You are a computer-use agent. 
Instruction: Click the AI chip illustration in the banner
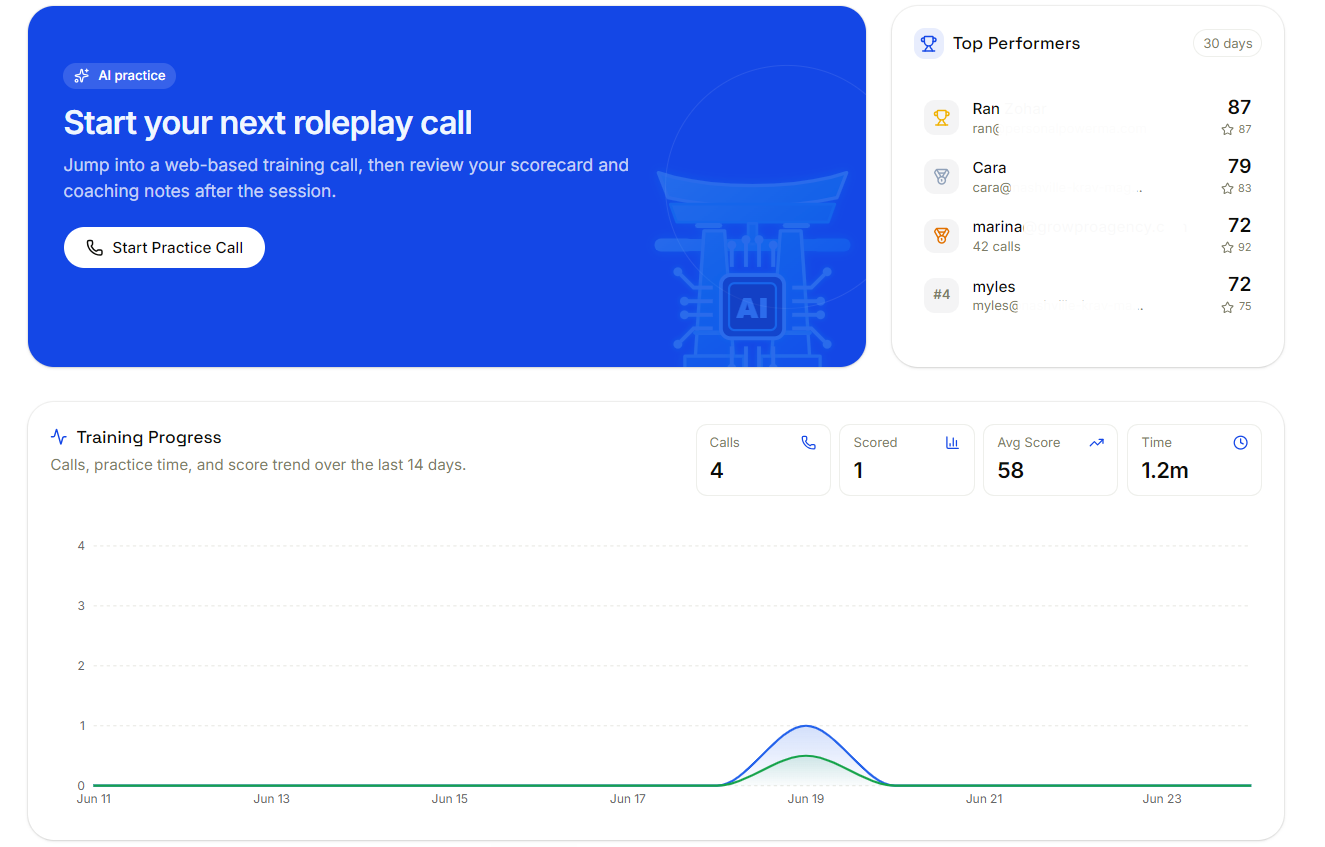point(752,308)
